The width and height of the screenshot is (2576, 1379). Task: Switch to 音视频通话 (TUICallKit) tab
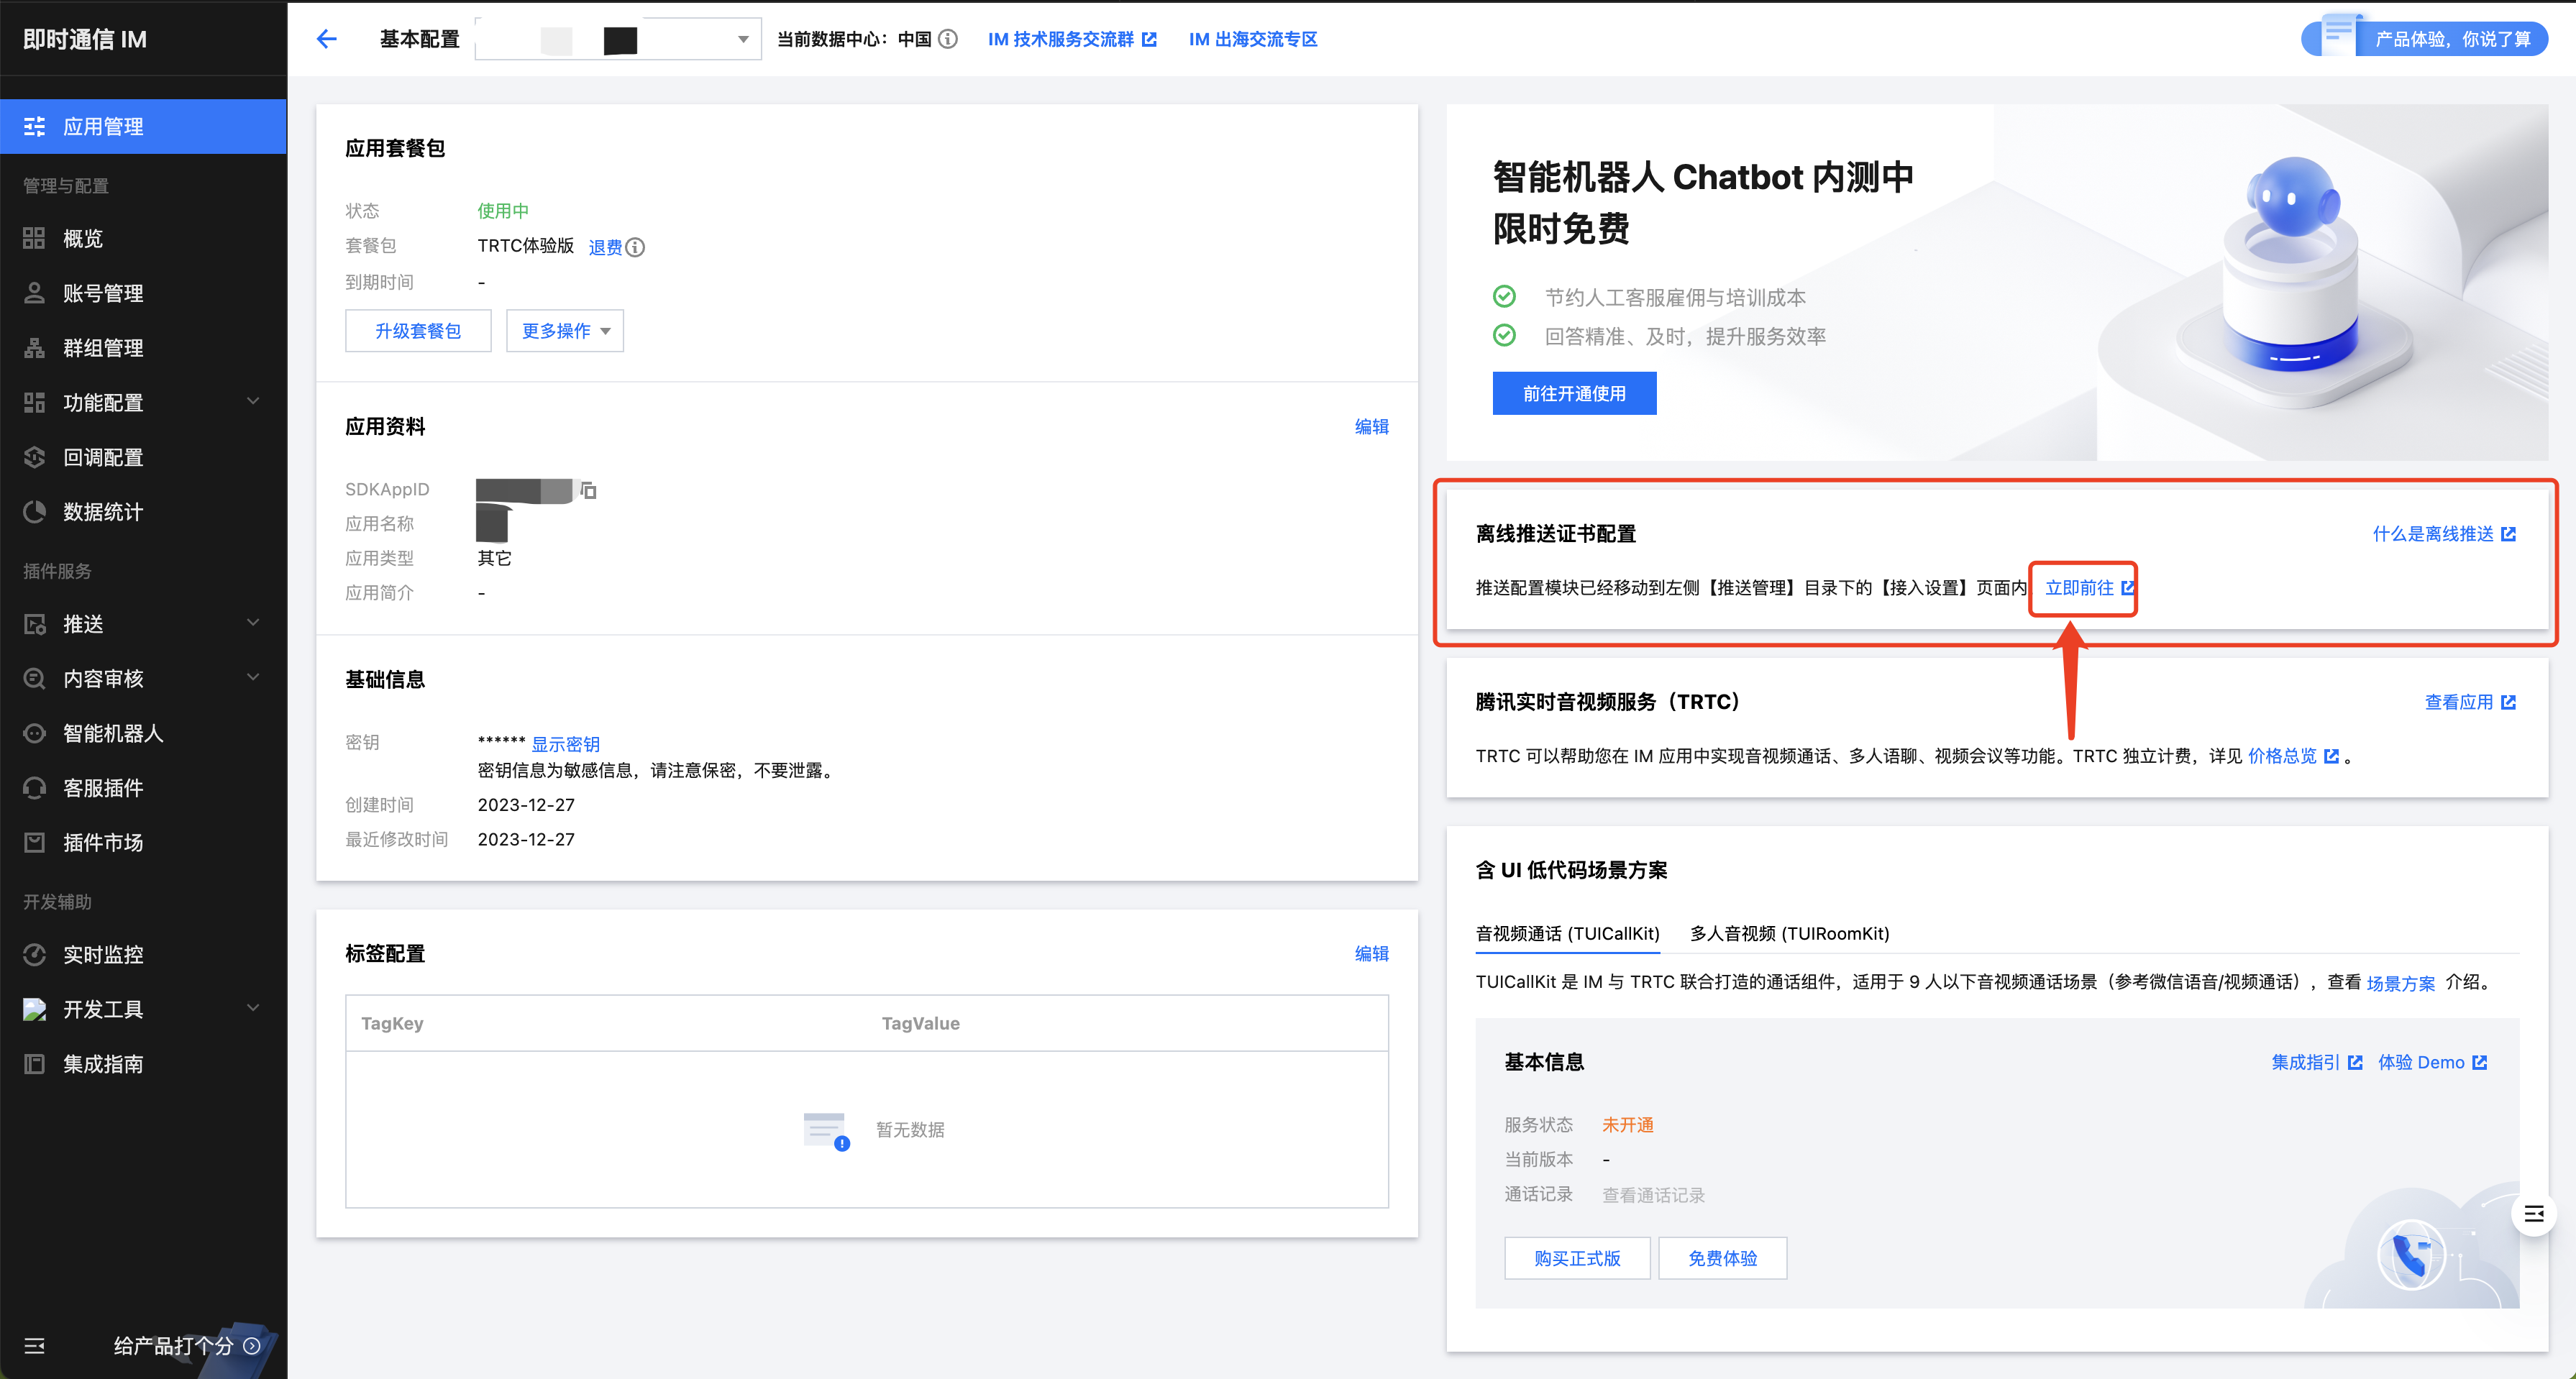(x=1567, y=933)
